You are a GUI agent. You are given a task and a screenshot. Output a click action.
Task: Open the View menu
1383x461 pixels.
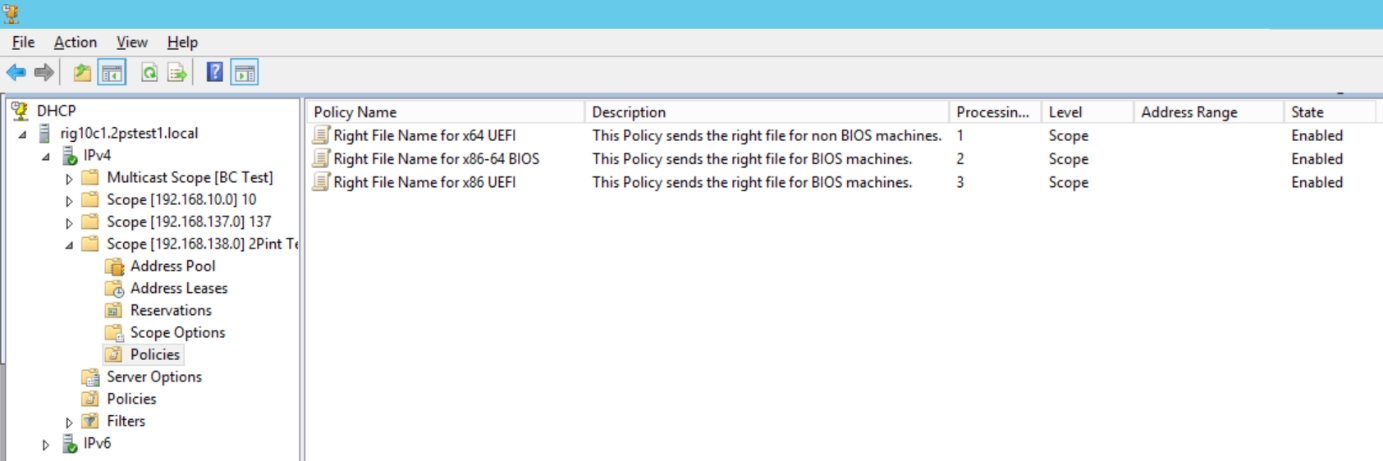[131, 42]
